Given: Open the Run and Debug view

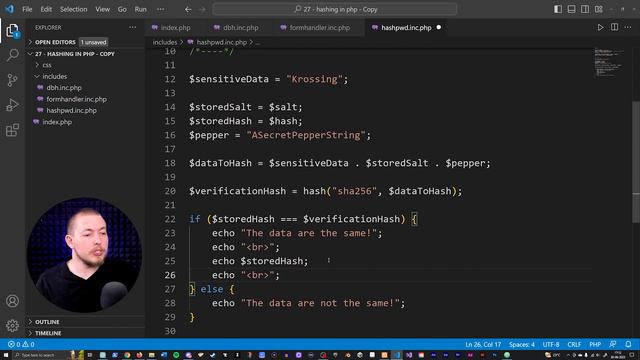Looking at the screenshot, I should pyautogui.click(x=12, y=105).
